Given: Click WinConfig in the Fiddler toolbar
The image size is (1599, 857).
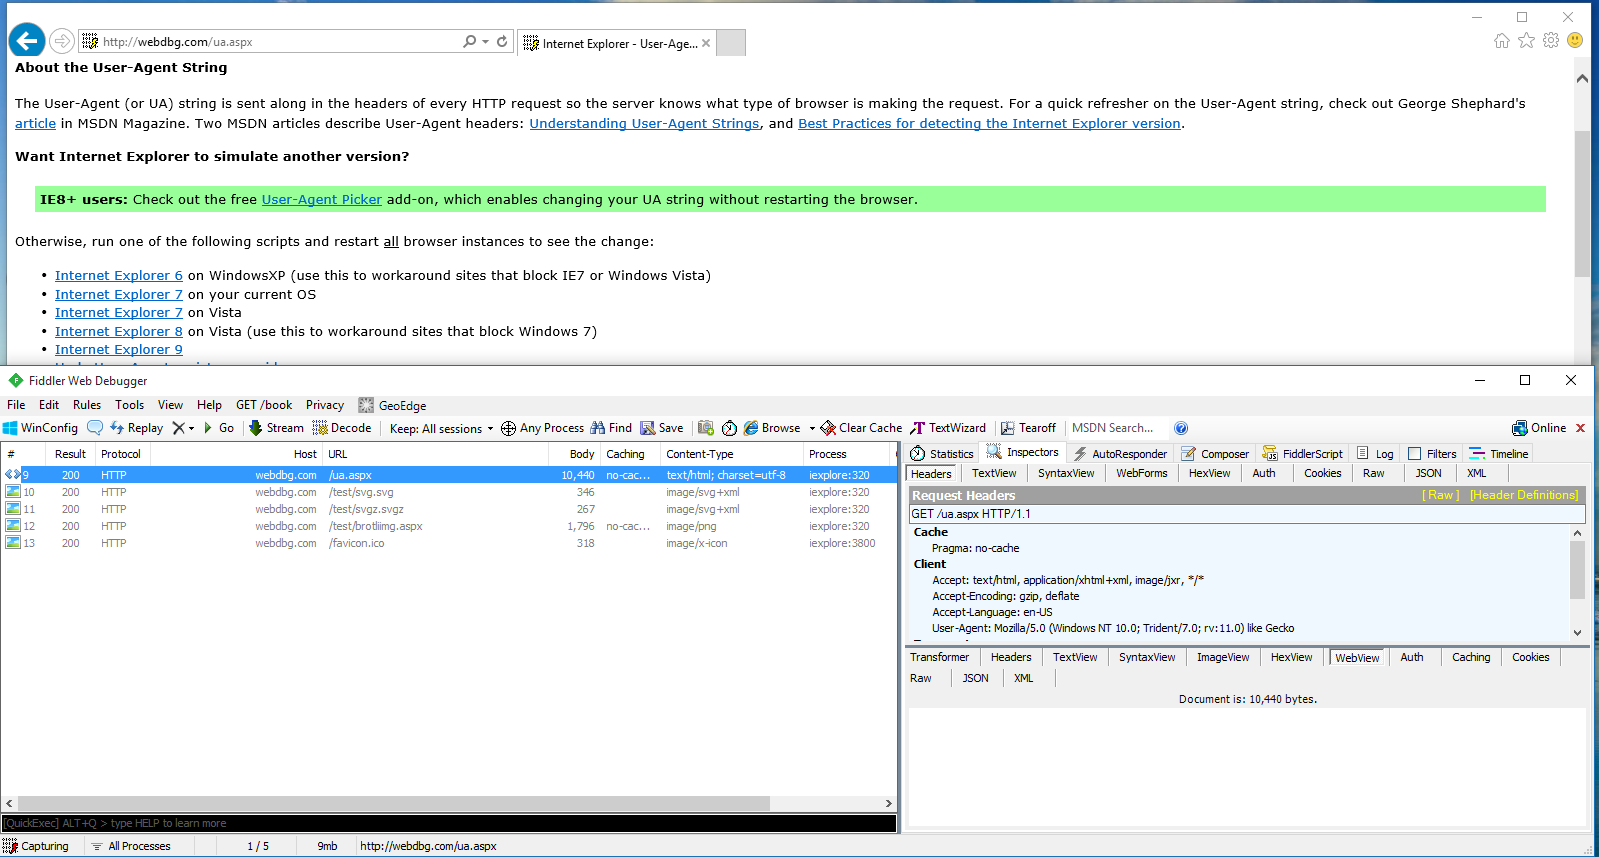Looking at the screenshot, I should (x=41, y=428).
